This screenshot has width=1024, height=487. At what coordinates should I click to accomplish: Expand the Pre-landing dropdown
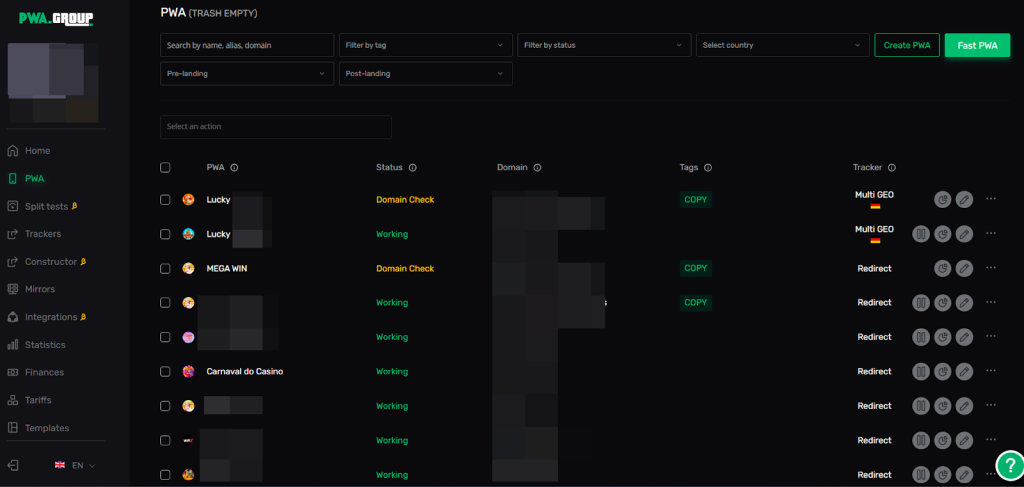[247, 73]
